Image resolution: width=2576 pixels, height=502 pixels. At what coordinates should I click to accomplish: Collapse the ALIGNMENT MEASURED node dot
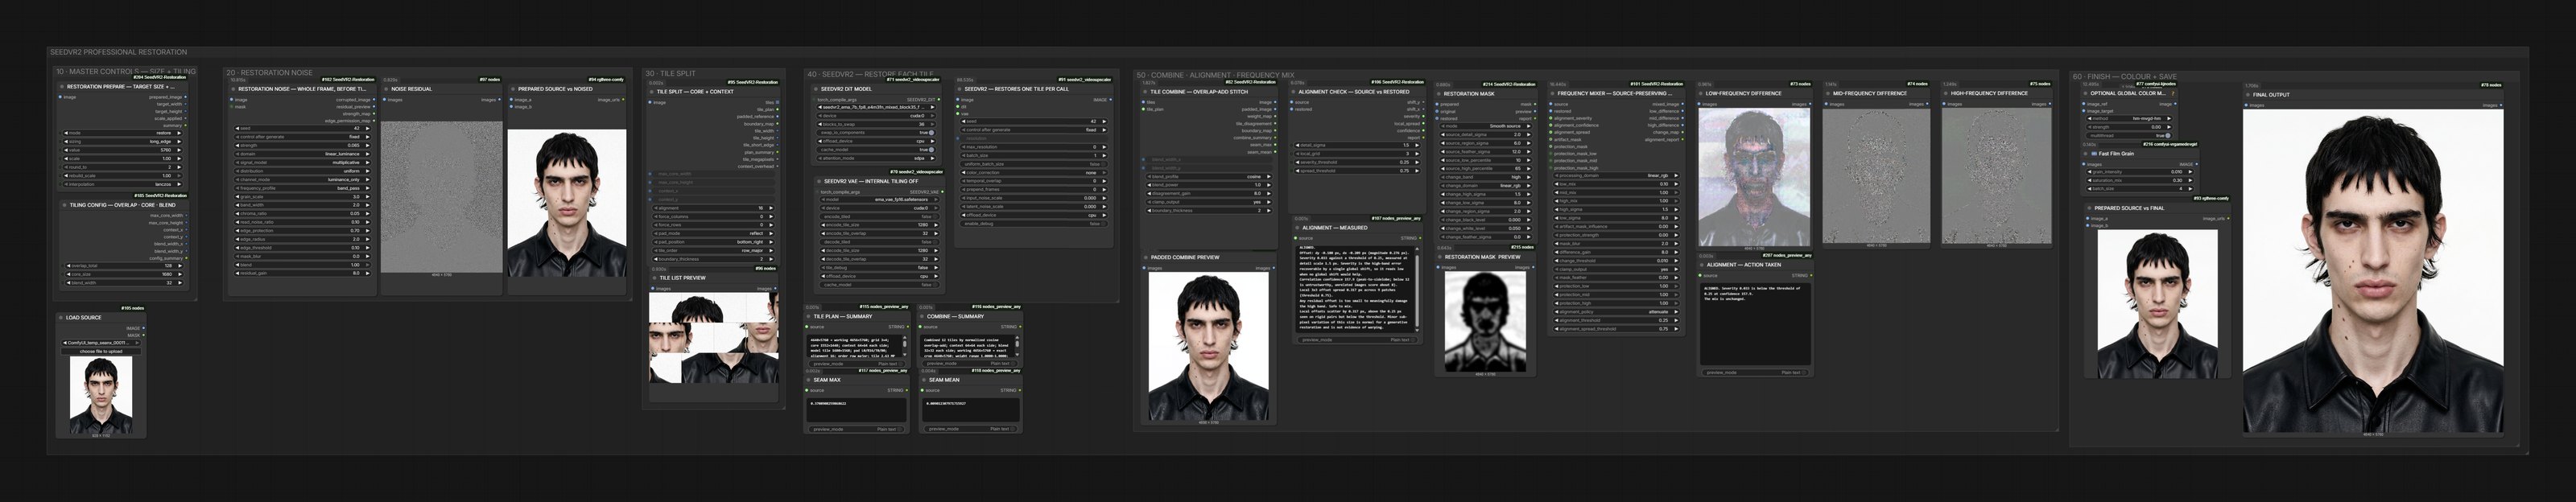click(x=1297, y=228)
